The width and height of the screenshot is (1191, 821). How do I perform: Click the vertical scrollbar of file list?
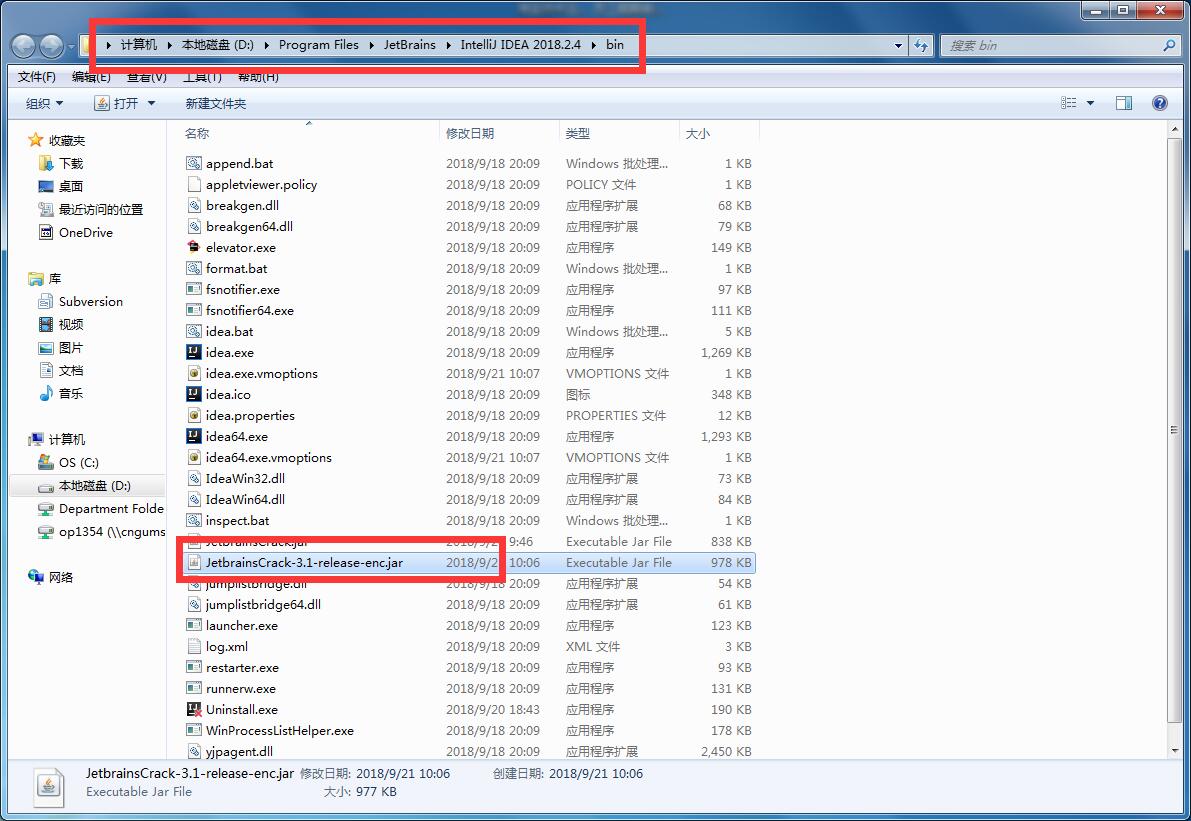pyautogui.click(x=1175, y=431)
